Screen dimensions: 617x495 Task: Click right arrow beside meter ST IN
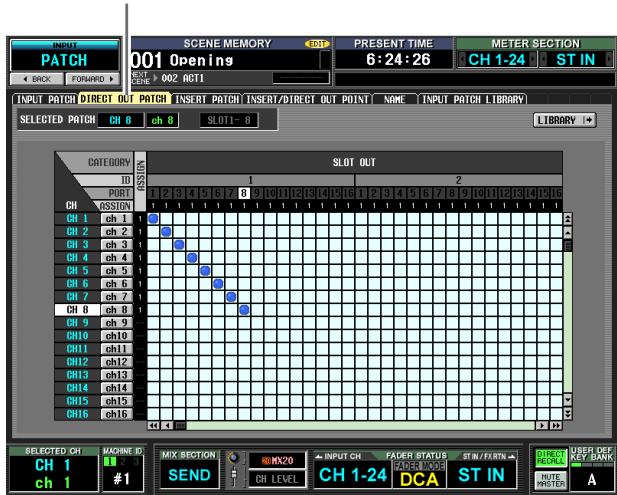(x=609, y=60)
